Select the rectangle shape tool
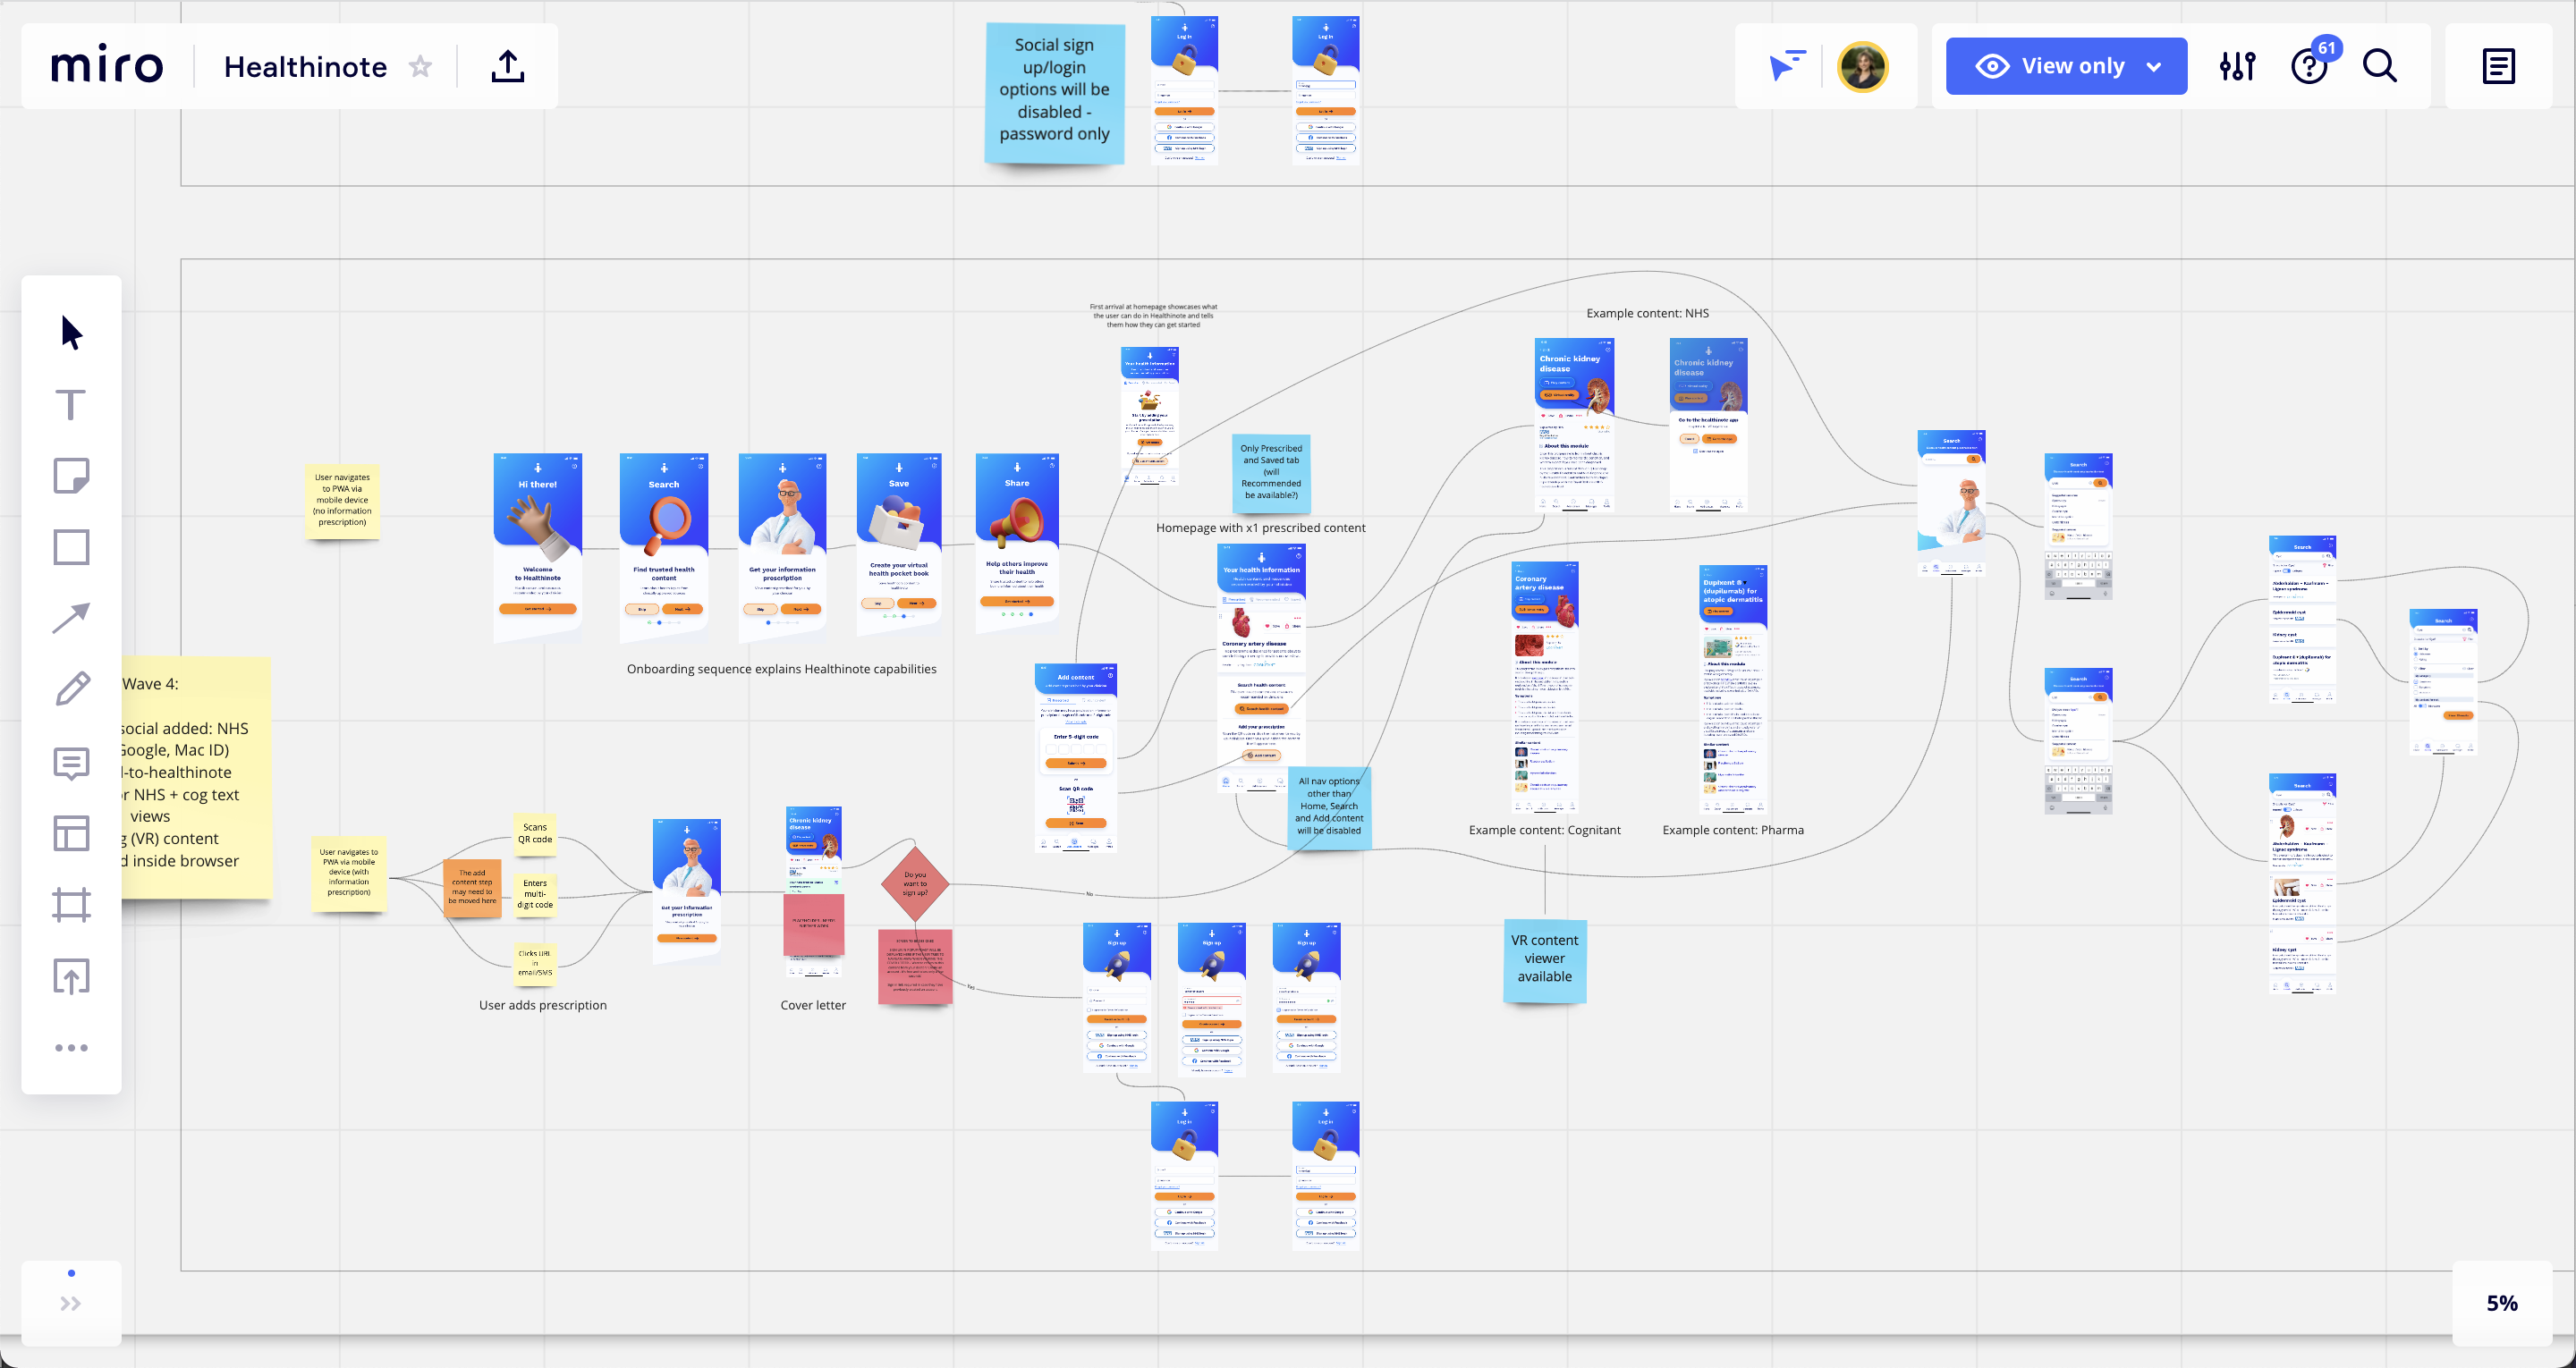 coord(72,545)
